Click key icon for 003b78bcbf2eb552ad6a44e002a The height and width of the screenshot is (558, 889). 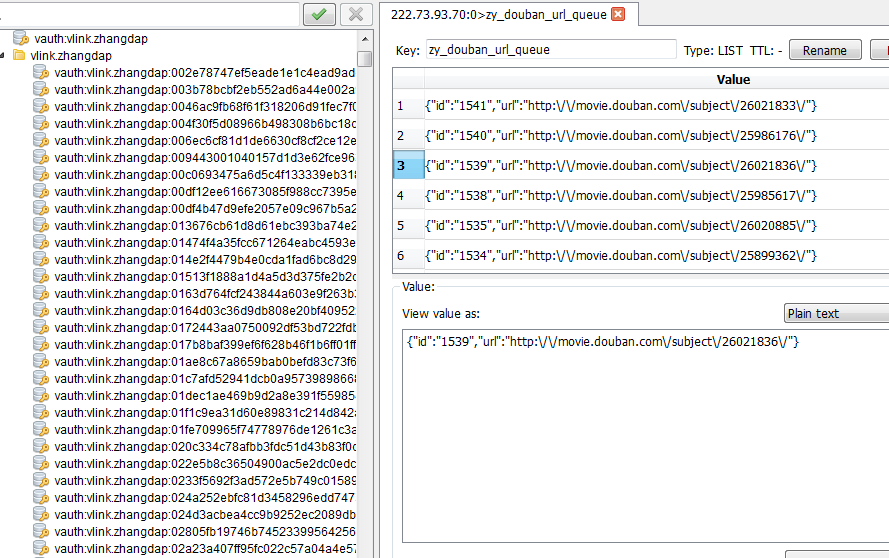(41, 89)
